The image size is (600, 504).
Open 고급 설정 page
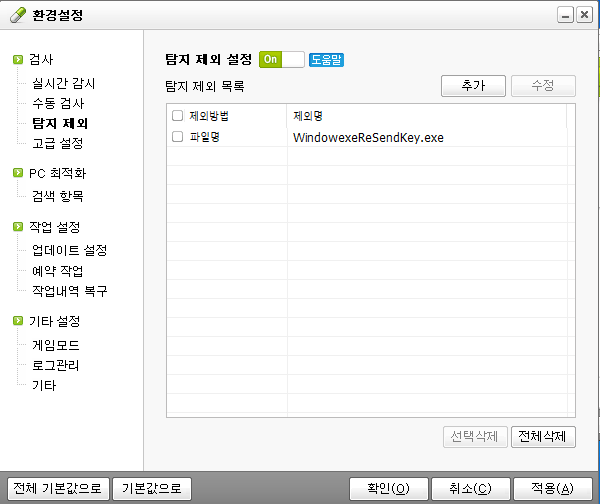[57, 143]
